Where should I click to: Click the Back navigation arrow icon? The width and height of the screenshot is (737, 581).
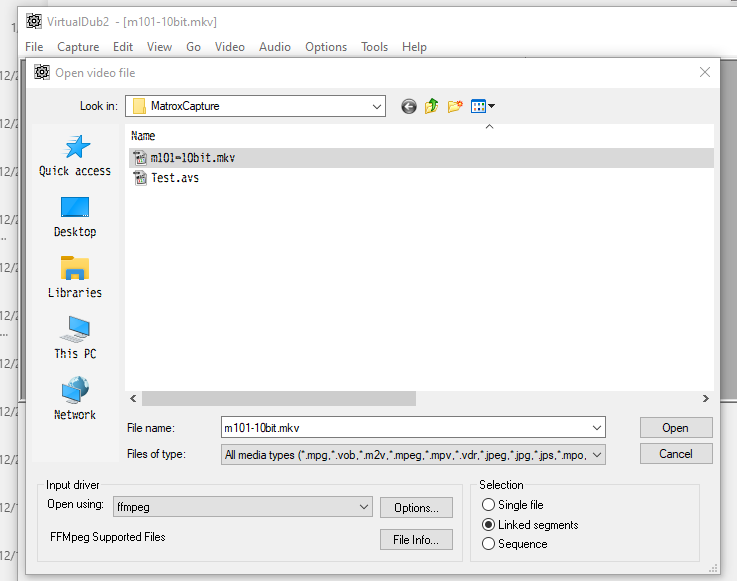coord(408,107)
